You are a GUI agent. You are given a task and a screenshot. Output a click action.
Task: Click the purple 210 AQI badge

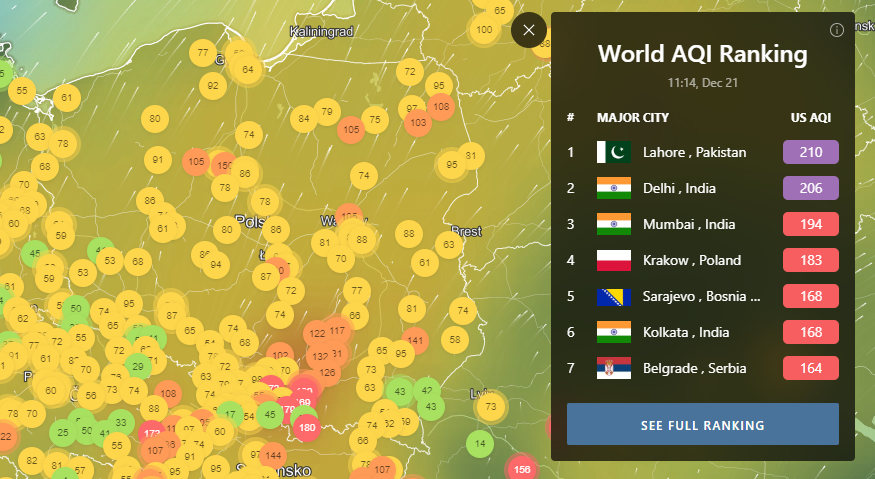pos(811,152)
